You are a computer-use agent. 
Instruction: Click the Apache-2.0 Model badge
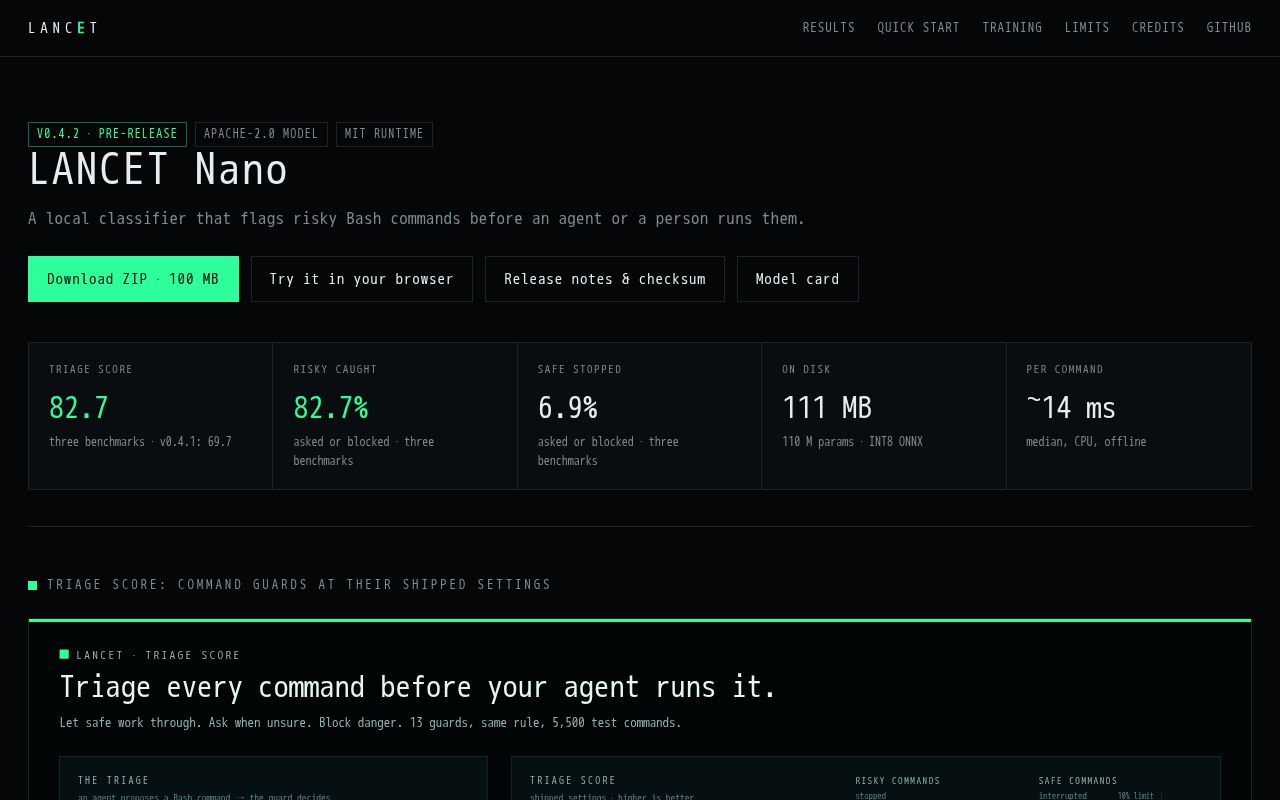point(261,134)
